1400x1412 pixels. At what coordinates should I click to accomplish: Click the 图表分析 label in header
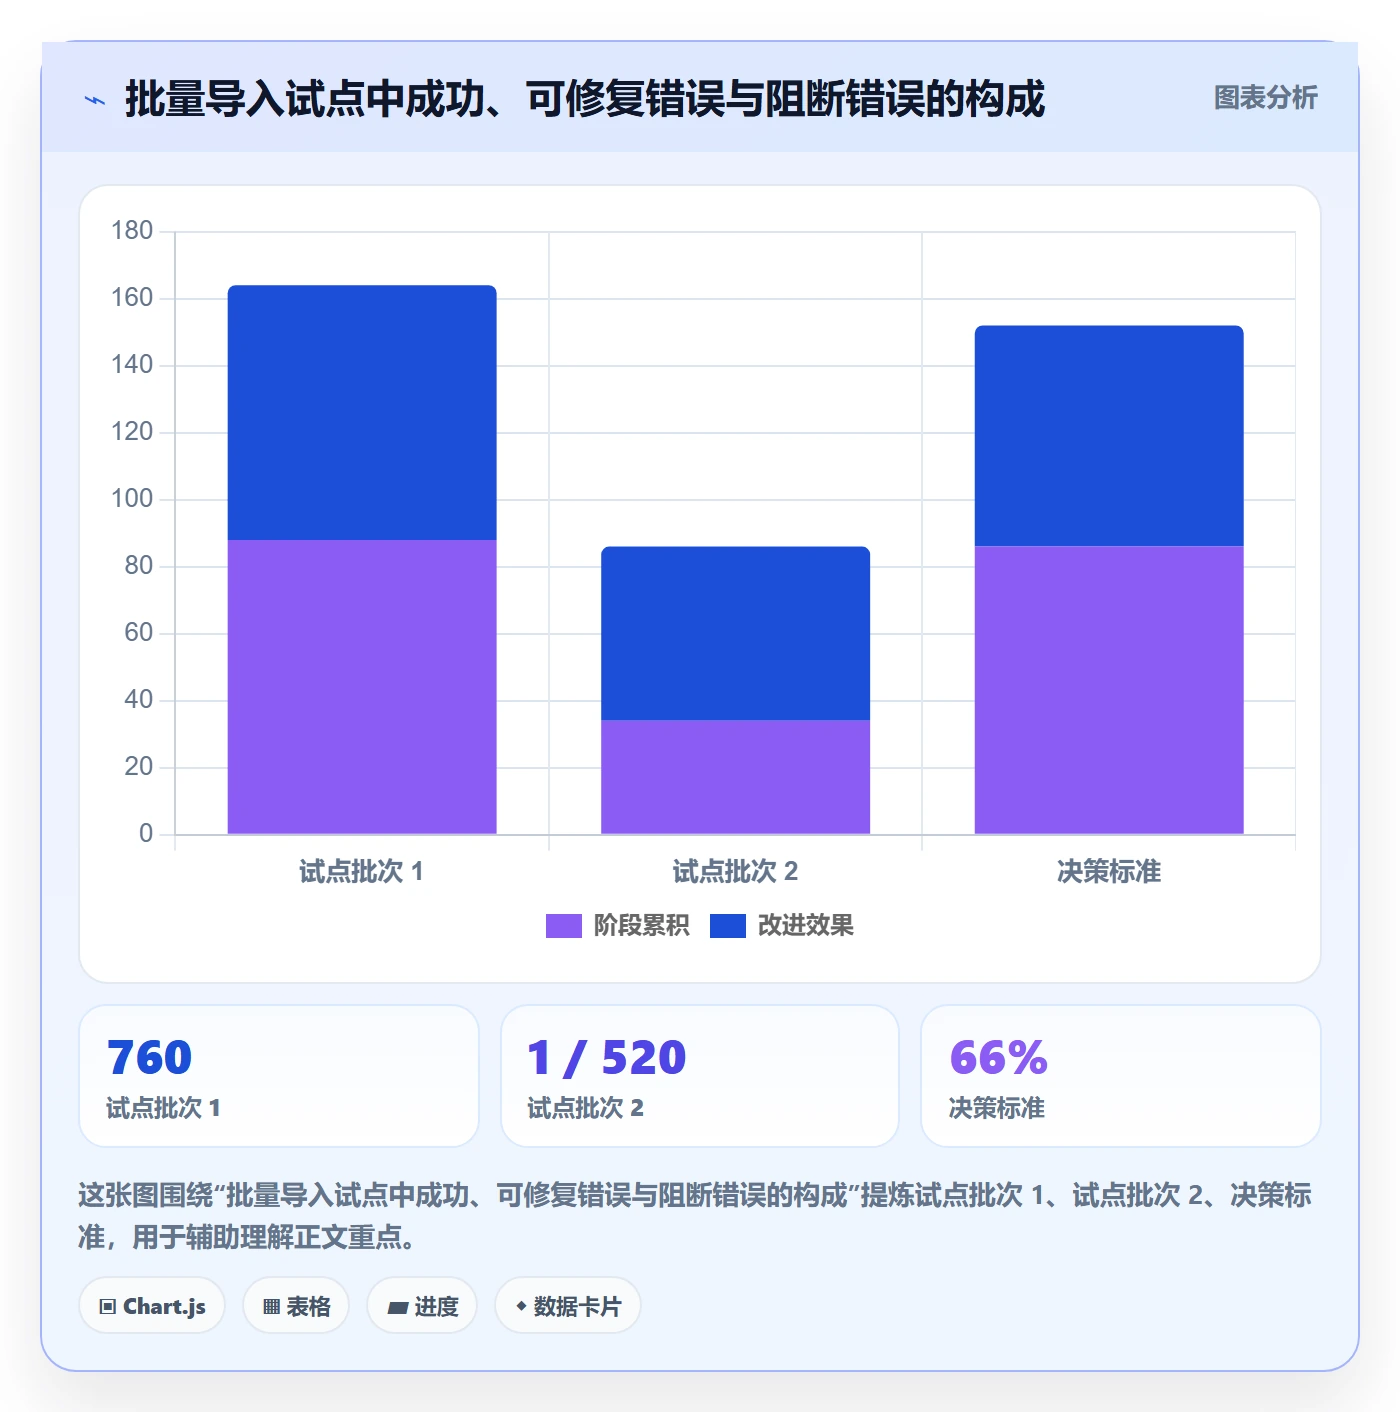click(1265, 98)
